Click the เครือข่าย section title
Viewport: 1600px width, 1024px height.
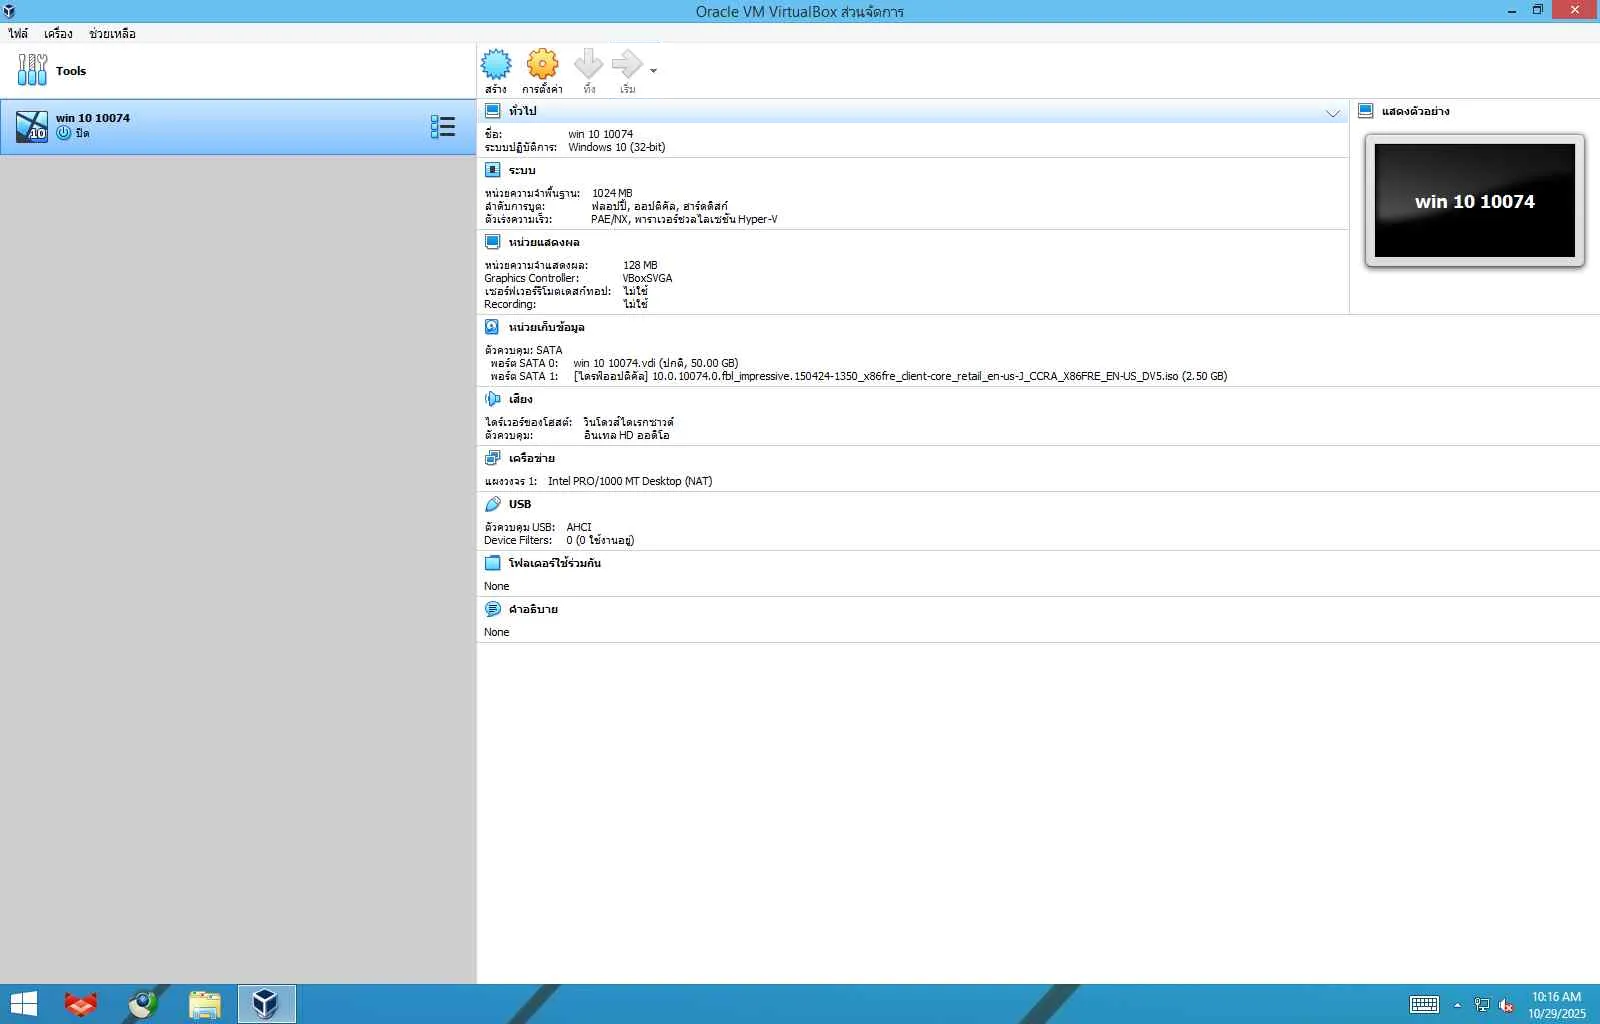532,458
